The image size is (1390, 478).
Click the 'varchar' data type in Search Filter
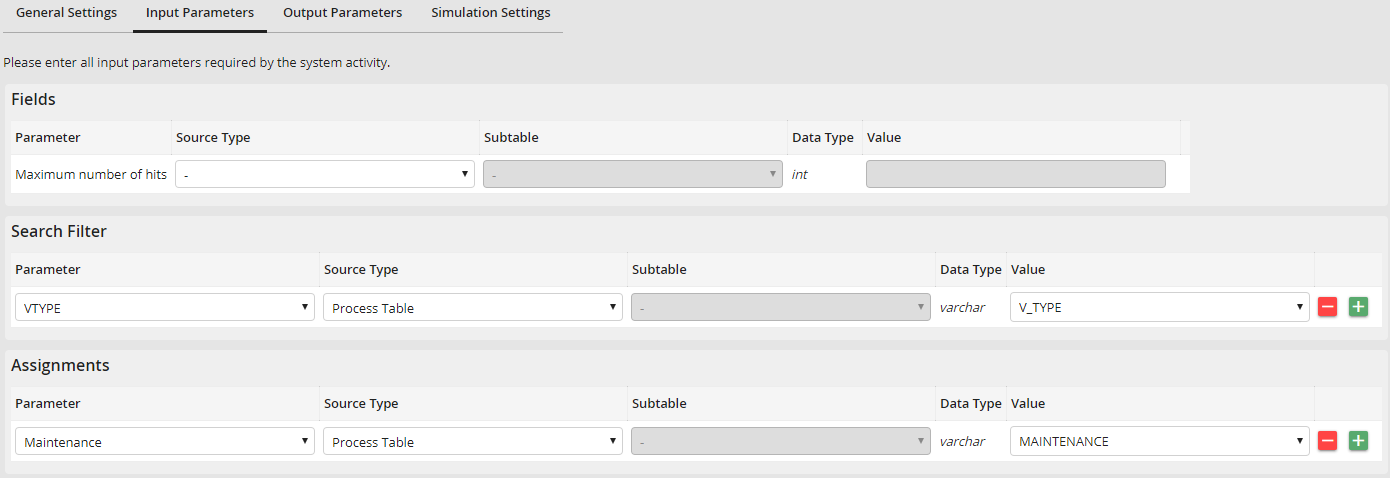962,308
